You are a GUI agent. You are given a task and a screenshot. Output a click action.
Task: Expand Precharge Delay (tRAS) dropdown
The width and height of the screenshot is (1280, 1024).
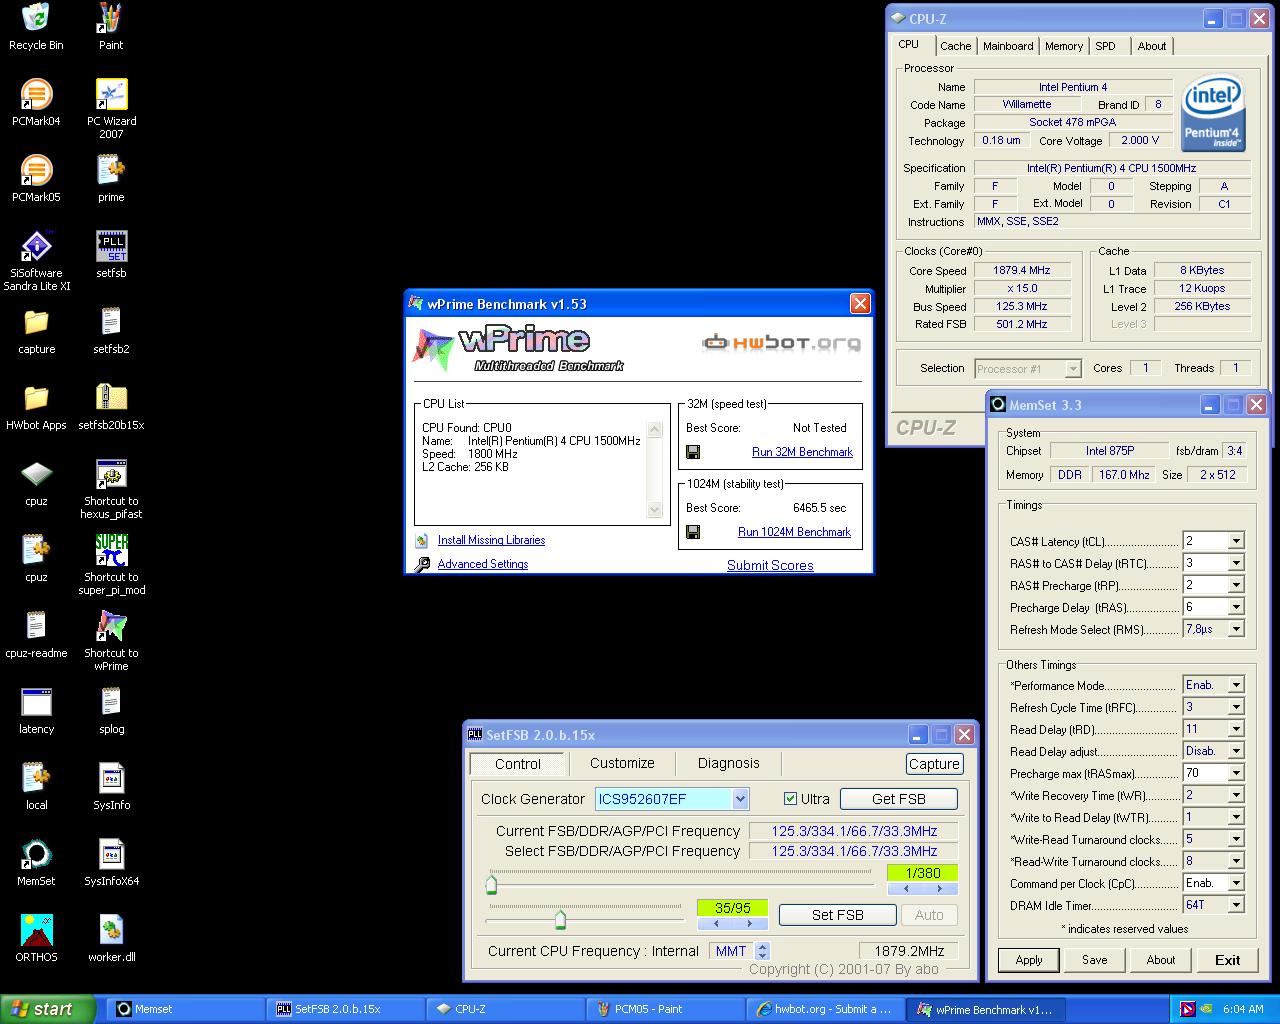click(x=1236, y=607)
